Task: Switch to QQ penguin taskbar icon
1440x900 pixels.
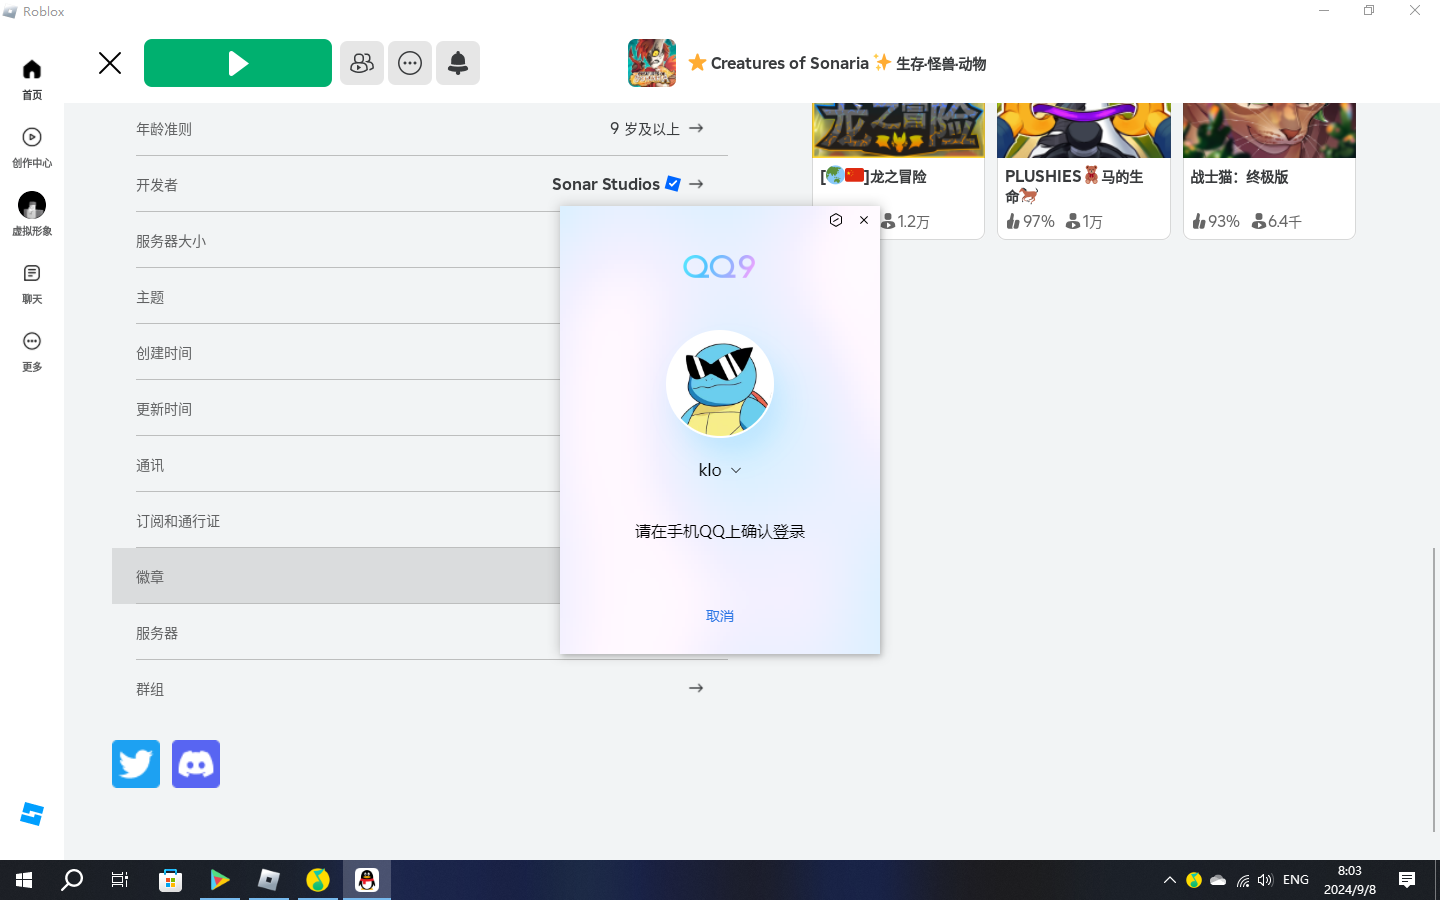Action: point(367,880)
